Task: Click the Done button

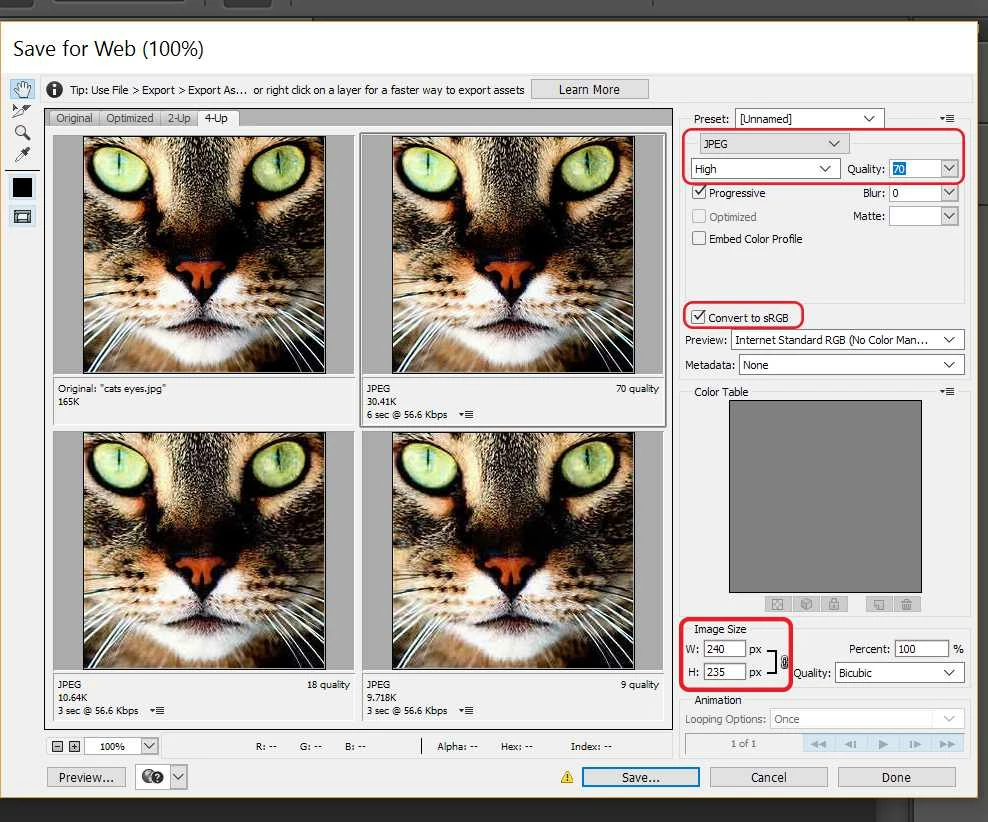Action: pos(896,777)
